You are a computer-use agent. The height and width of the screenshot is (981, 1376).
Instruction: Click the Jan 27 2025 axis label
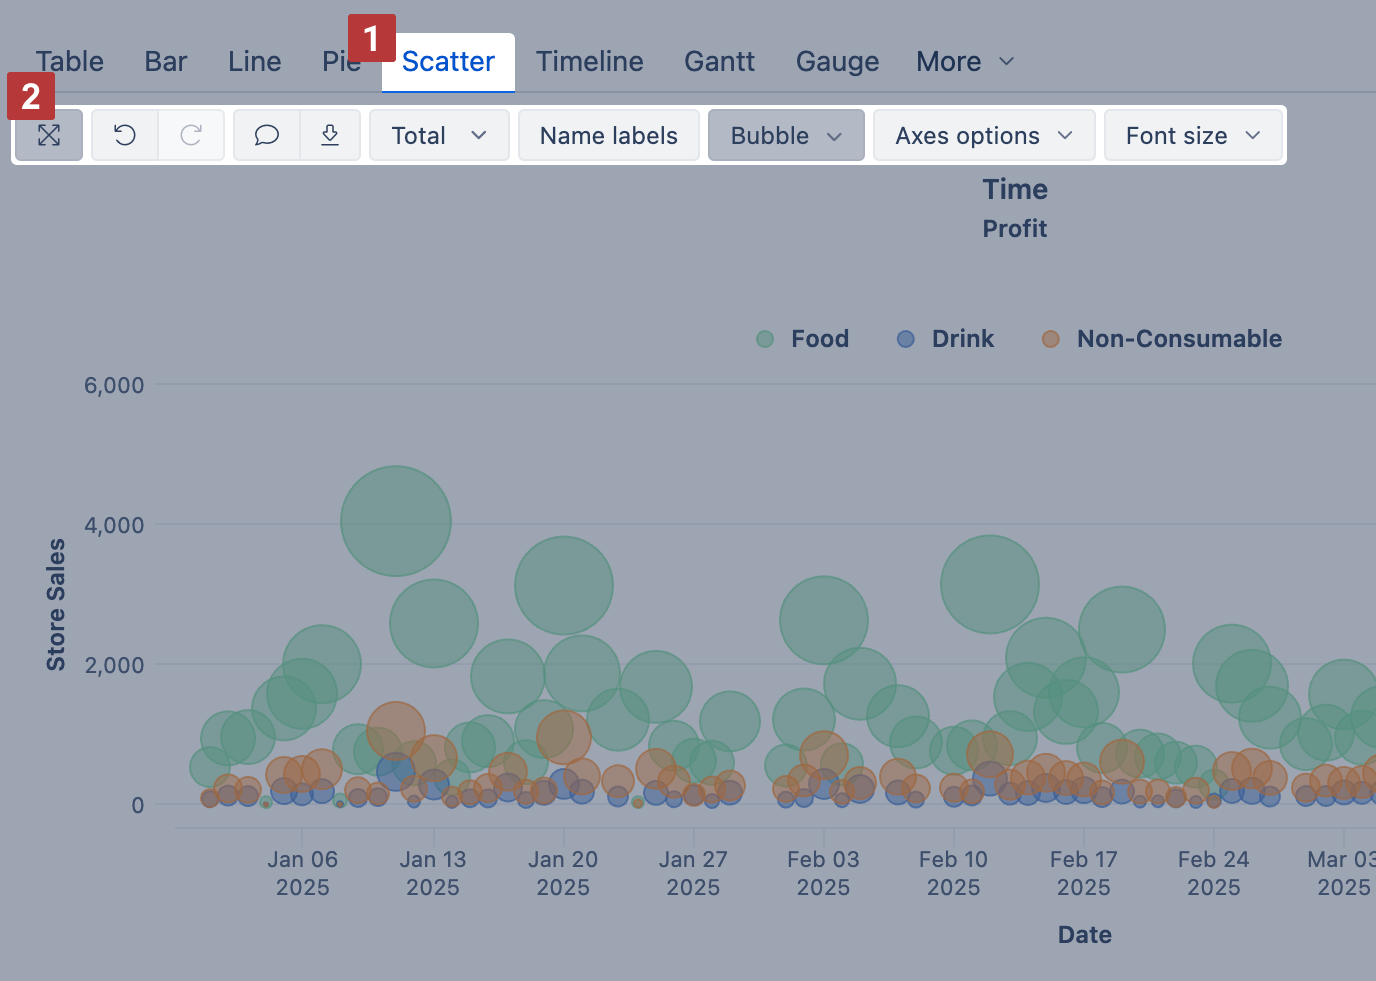click(x=693, y=873)
